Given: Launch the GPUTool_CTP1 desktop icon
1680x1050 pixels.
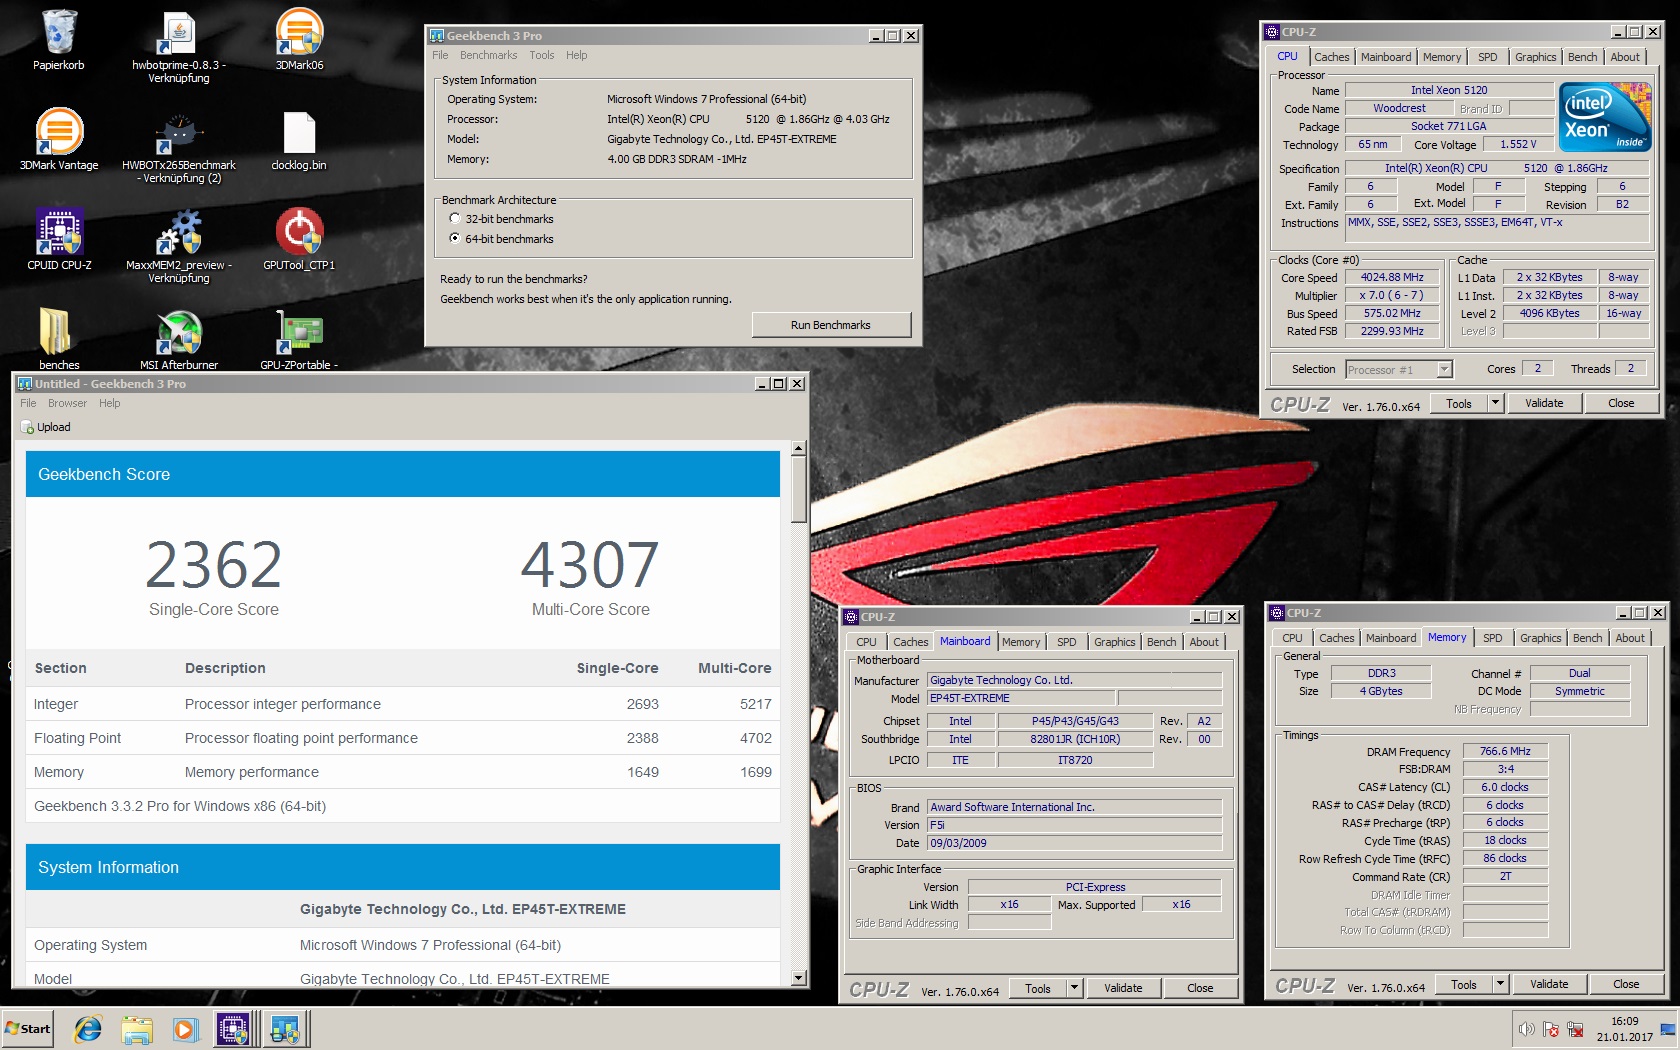Looking at the screenshot, I should click(x=299, y=232).
